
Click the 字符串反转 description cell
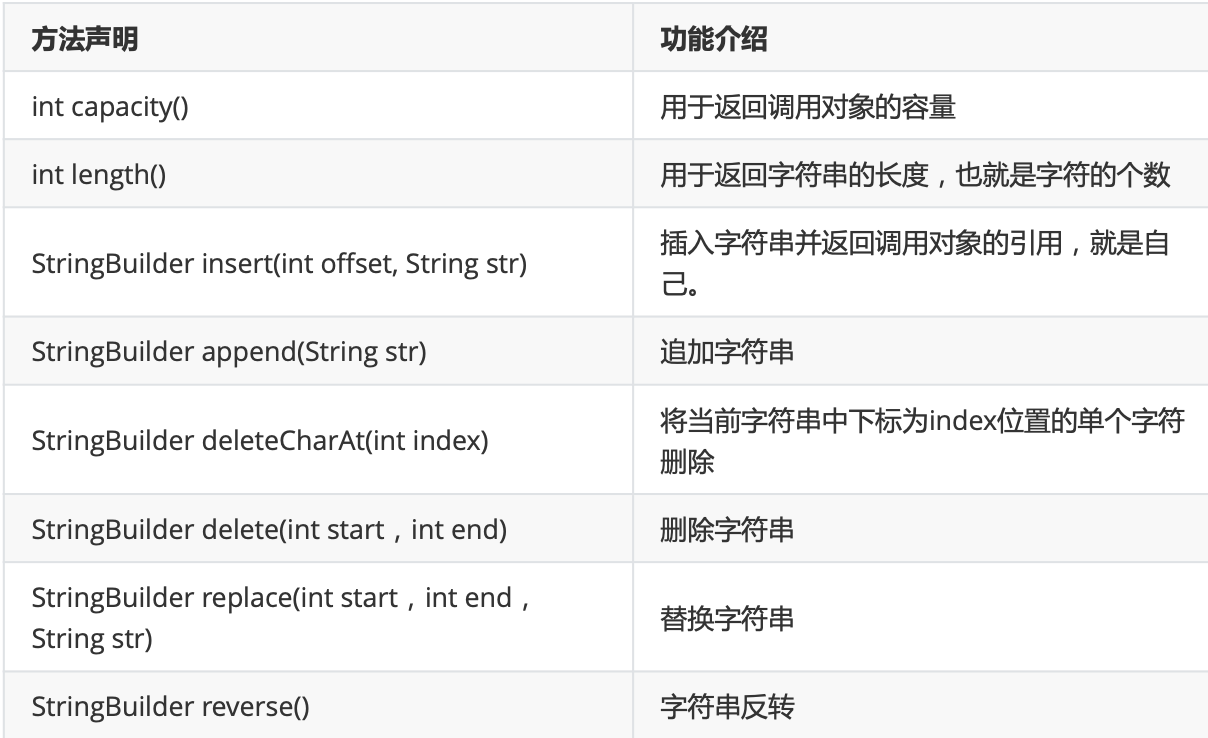[727, 707]
